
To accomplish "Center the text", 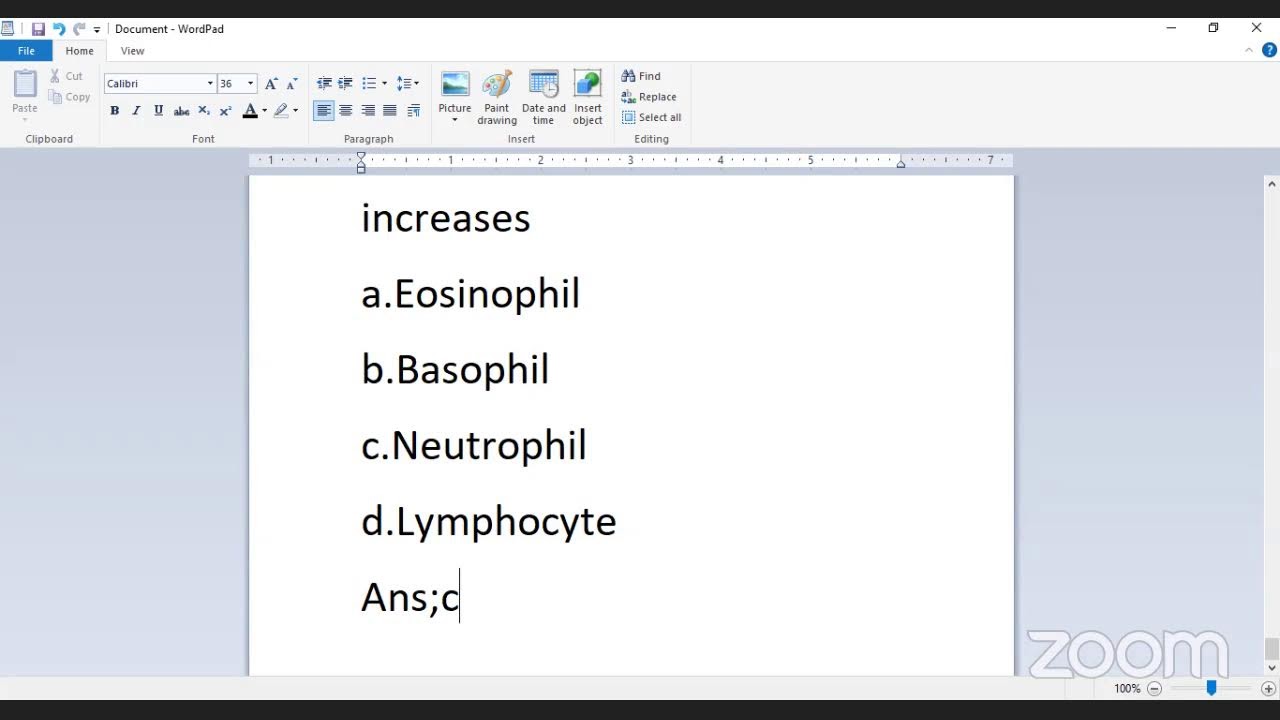I will click(x=346, y=111).
